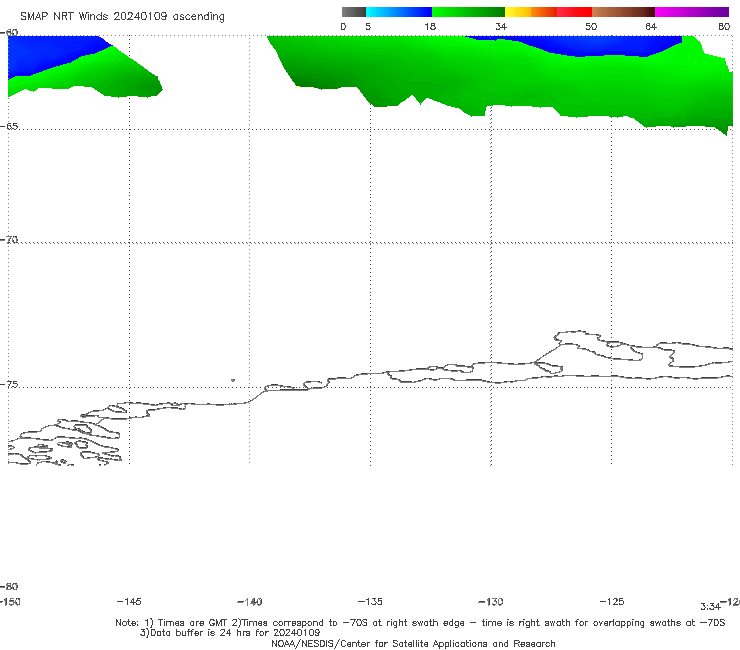Click the color bar label '34'
This screenshot has height=650, width=740.
click(x=501, y=26)
